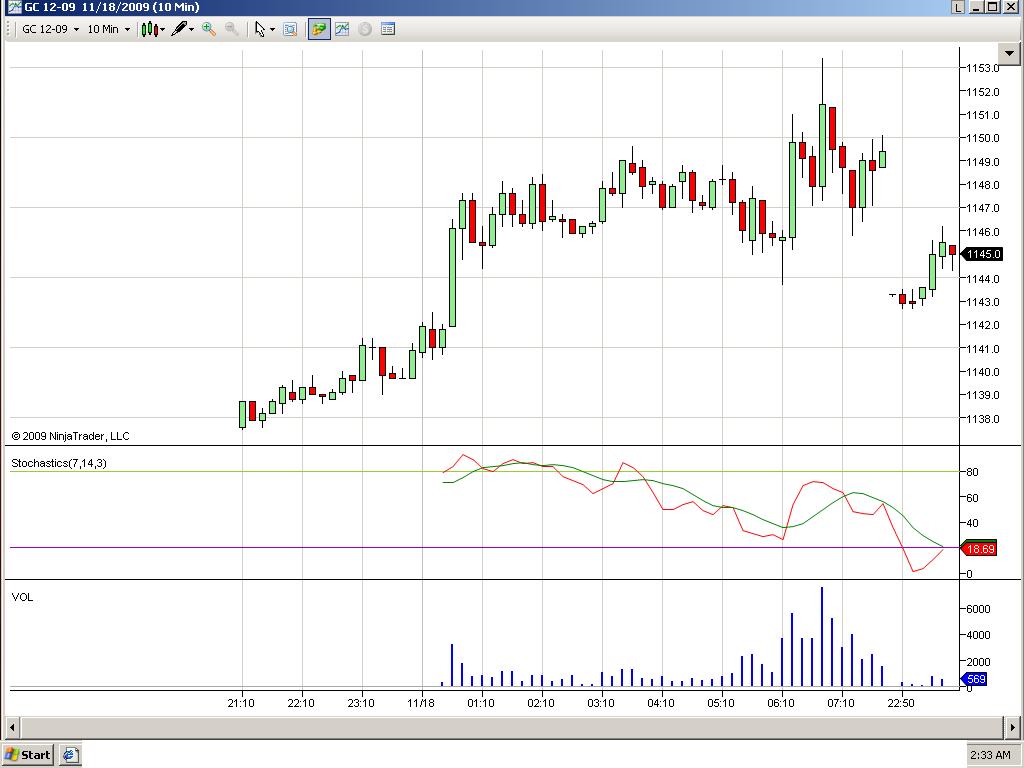Image resolution: width=1024 pixels, height=768 pixels.
Task: Open the 10 Min interval dropdown
Action: point(108,29)
